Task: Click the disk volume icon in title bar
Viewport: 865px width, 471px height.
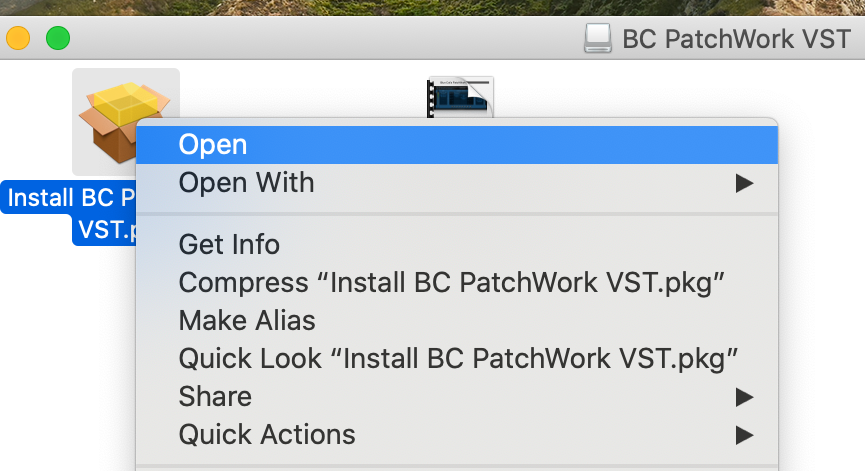Action: (598, 39)
